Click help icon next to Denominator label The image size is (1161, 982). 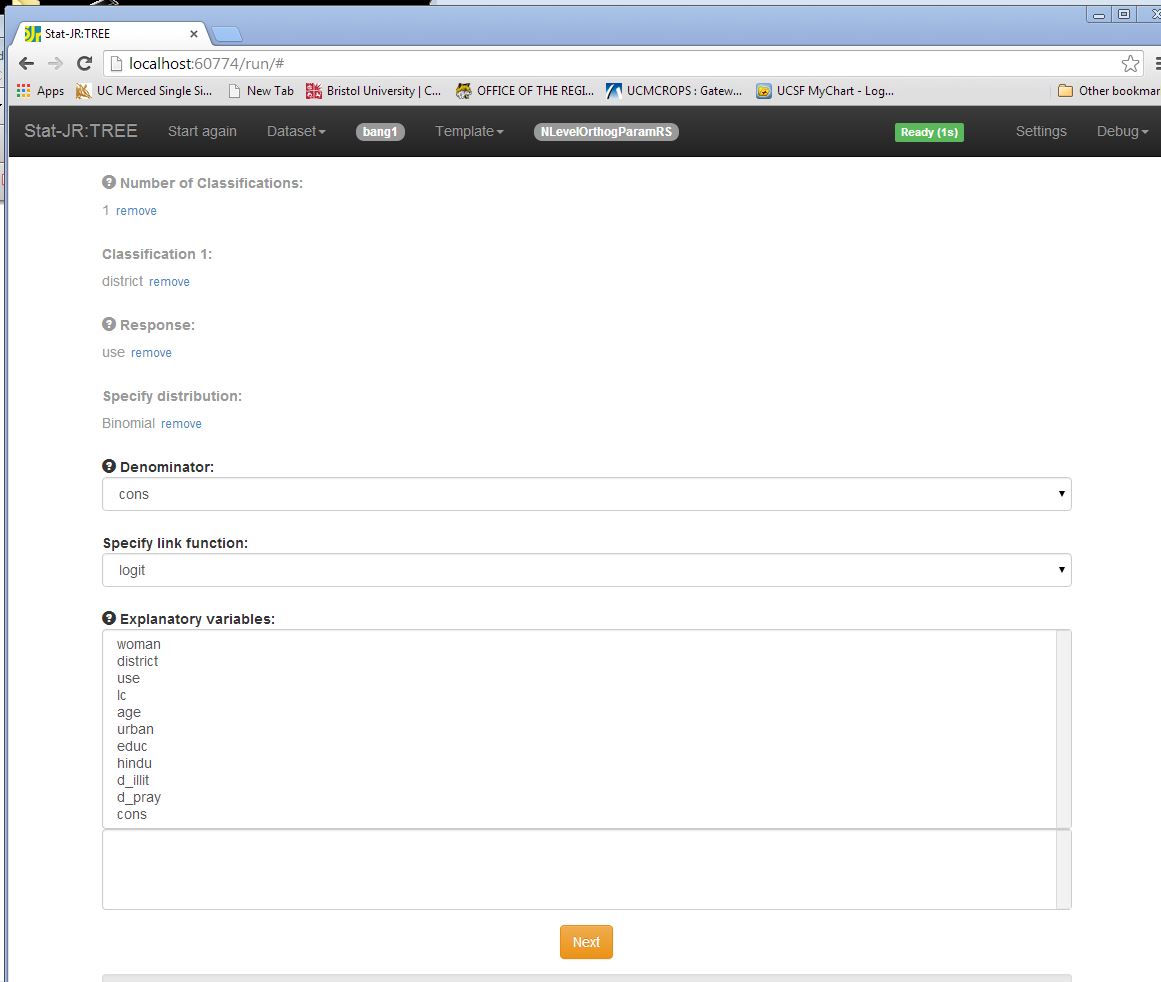pos(109,467)
